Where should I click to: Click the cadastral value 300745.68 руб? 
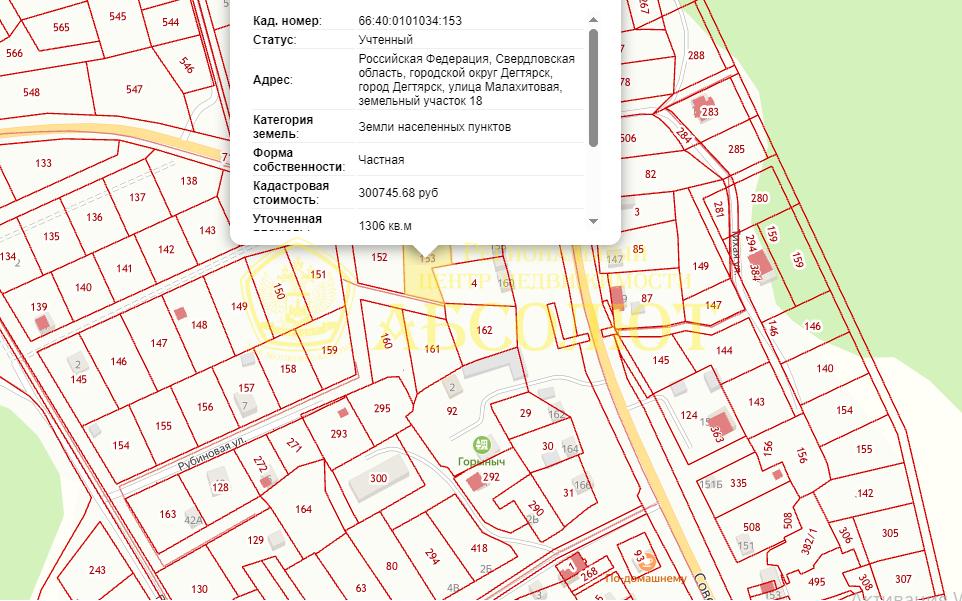coord(398,193)
